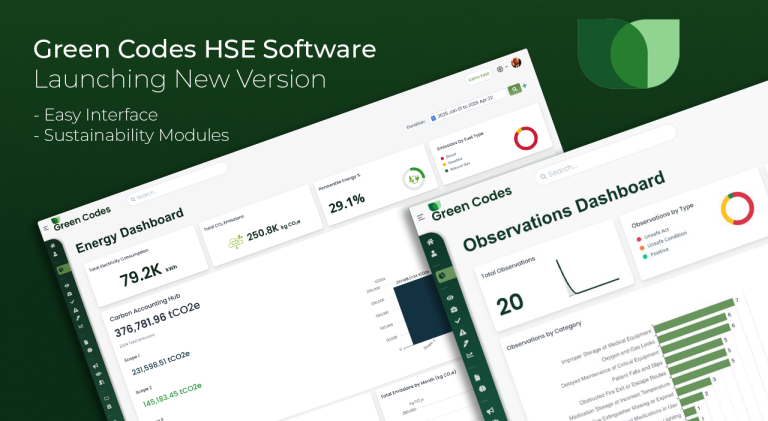Click the search box in Observations Dashboard
The image size is (768, 421).
(605, 154)
